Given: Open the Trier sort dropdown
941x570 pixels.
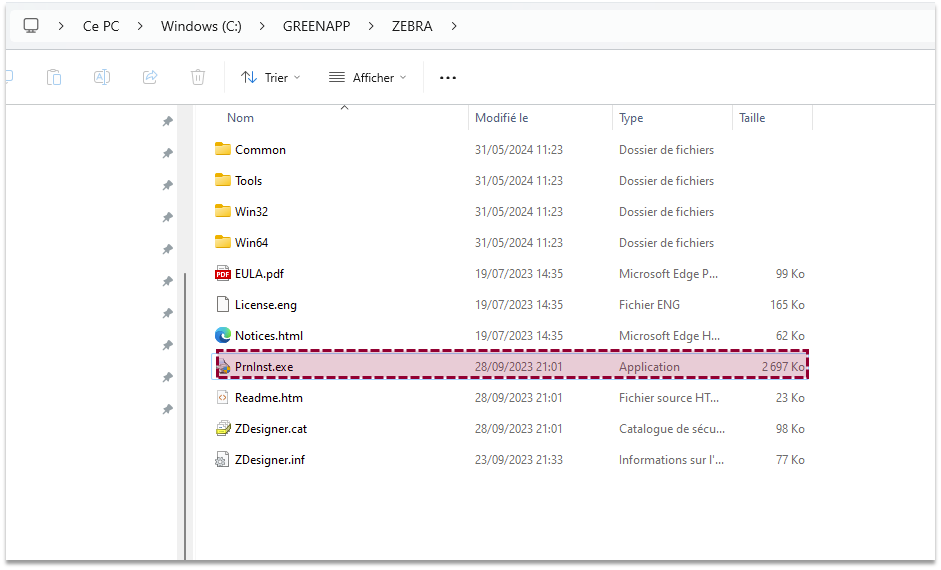Looking at the screenshot, I should [271, 77].
